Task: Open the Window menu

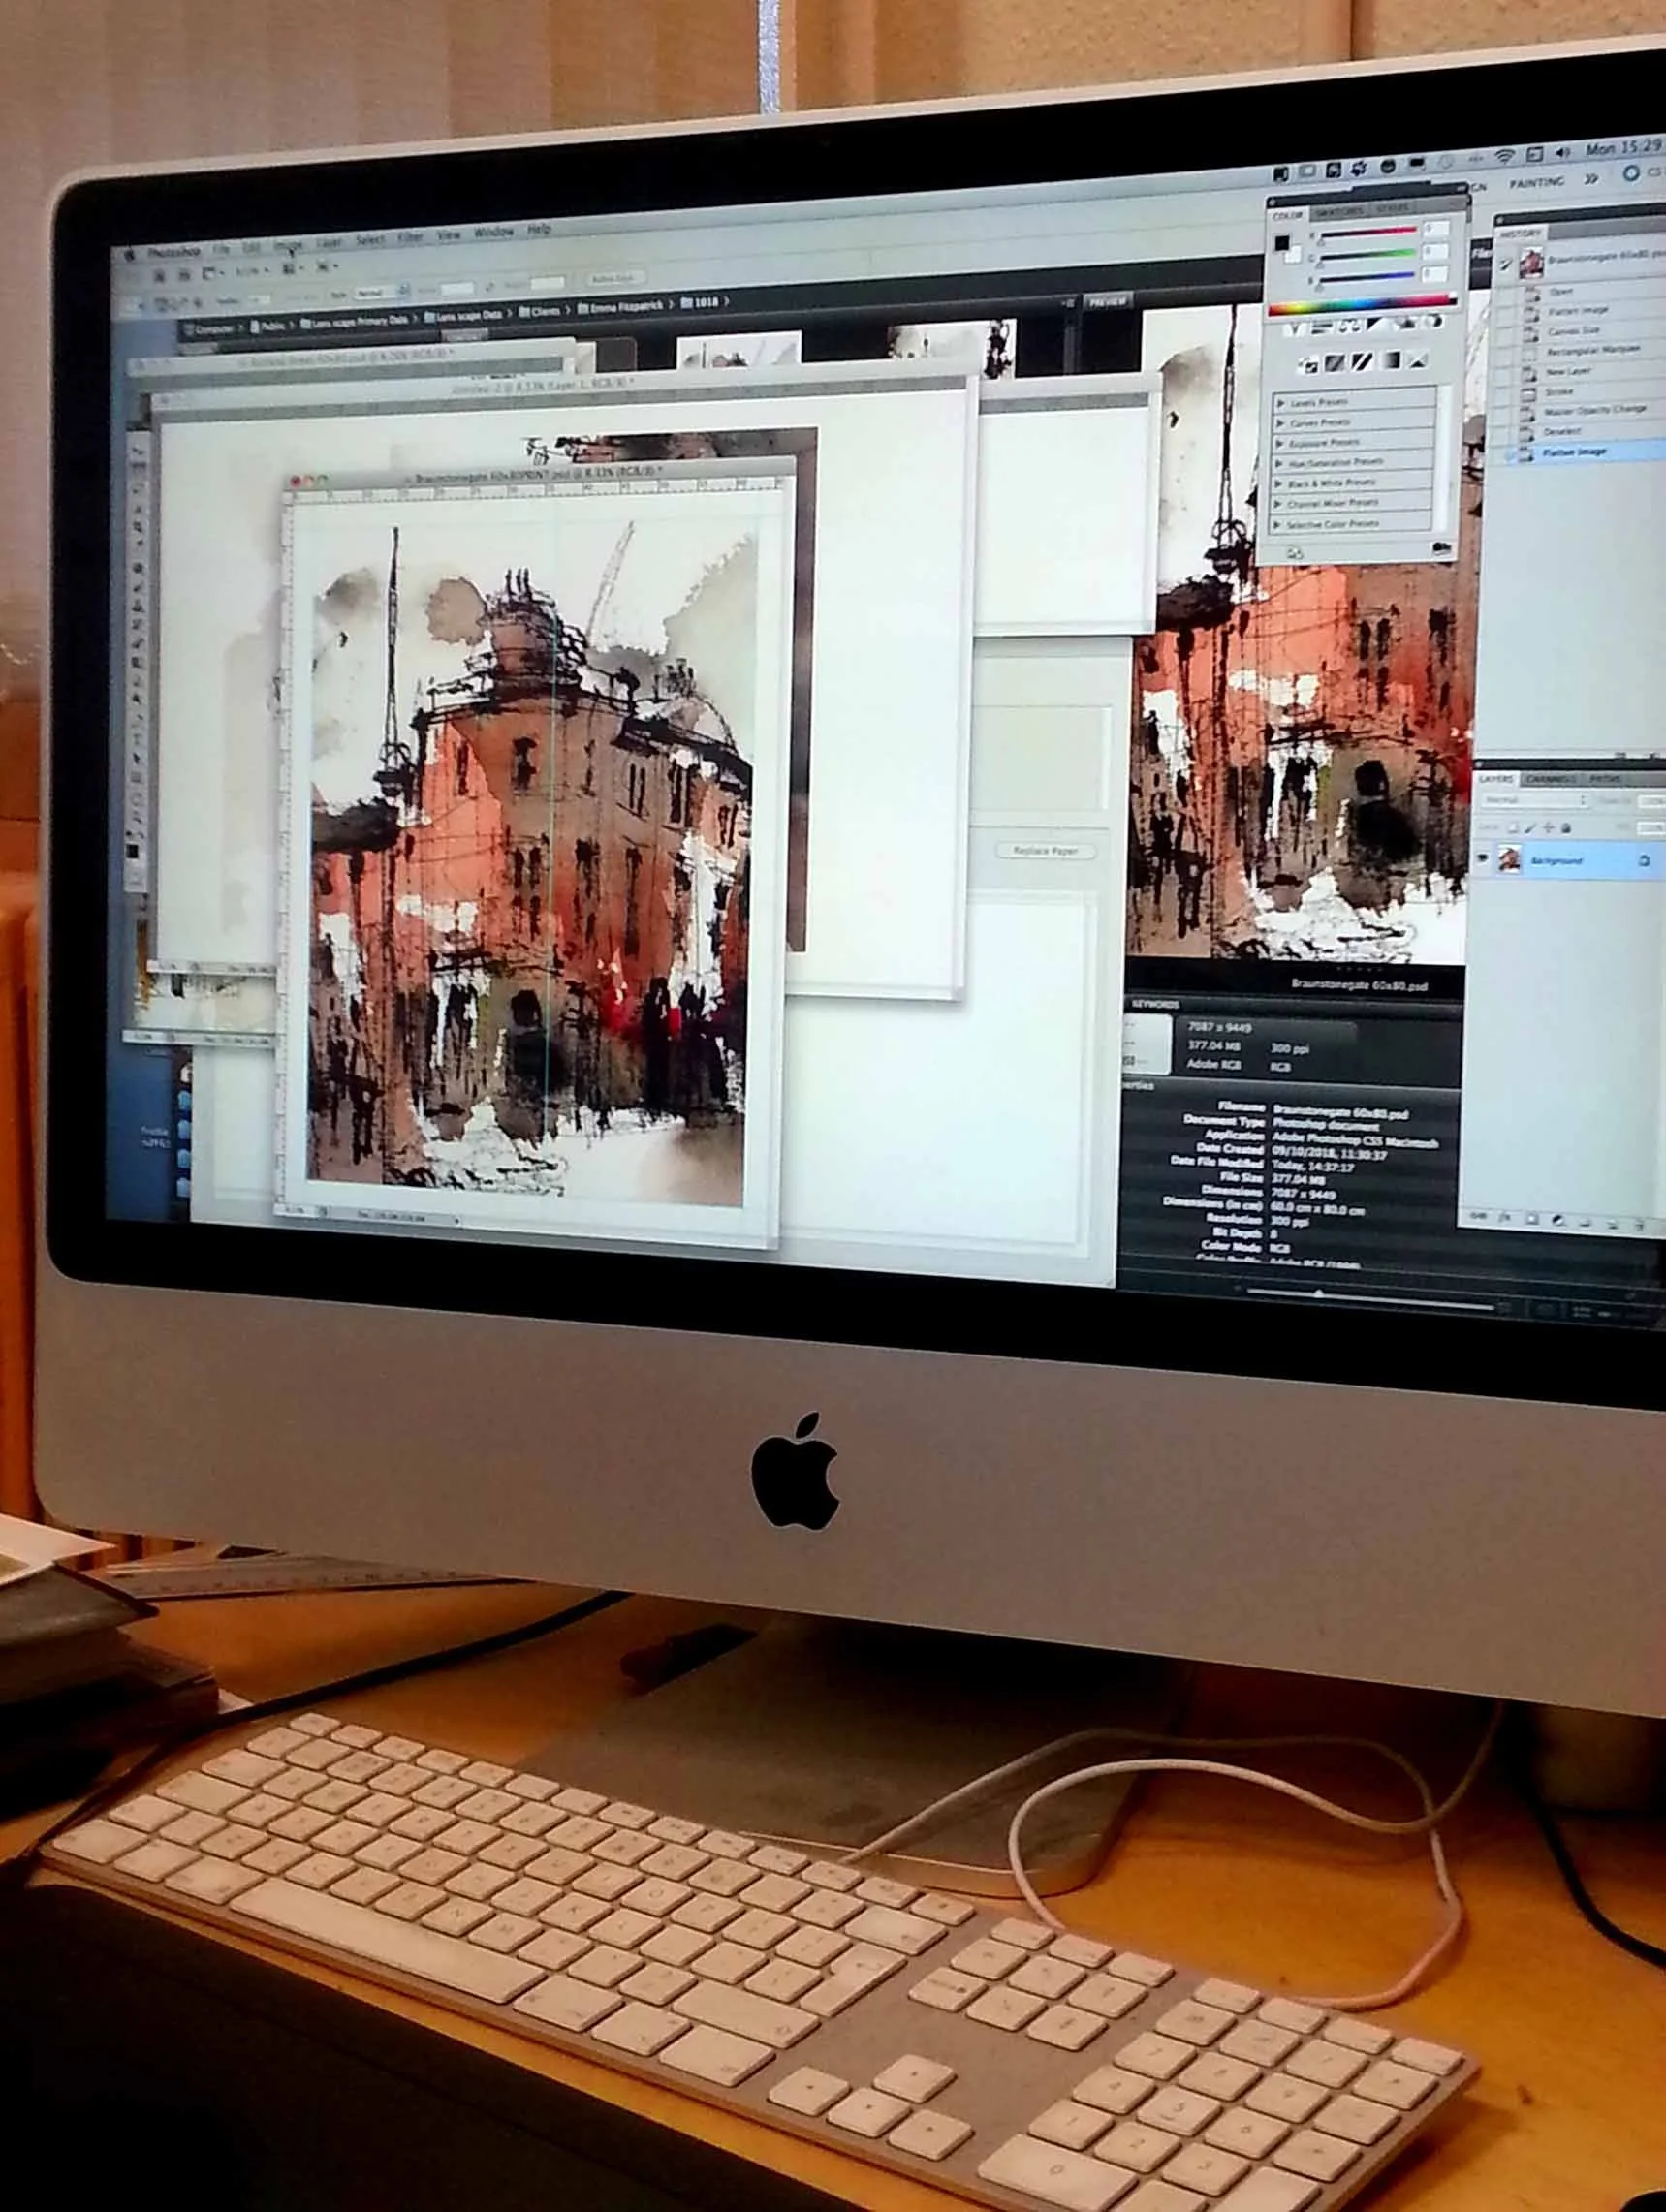Action: tap(494, 232)
